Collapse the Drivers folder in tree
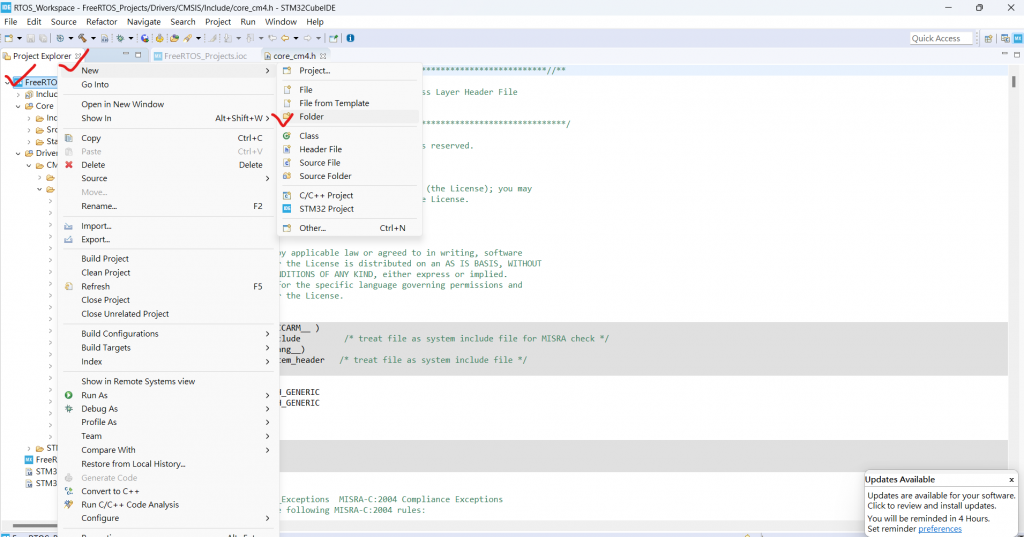The width and height of the screenshot is (1024, 537). (x=18, y=154)
